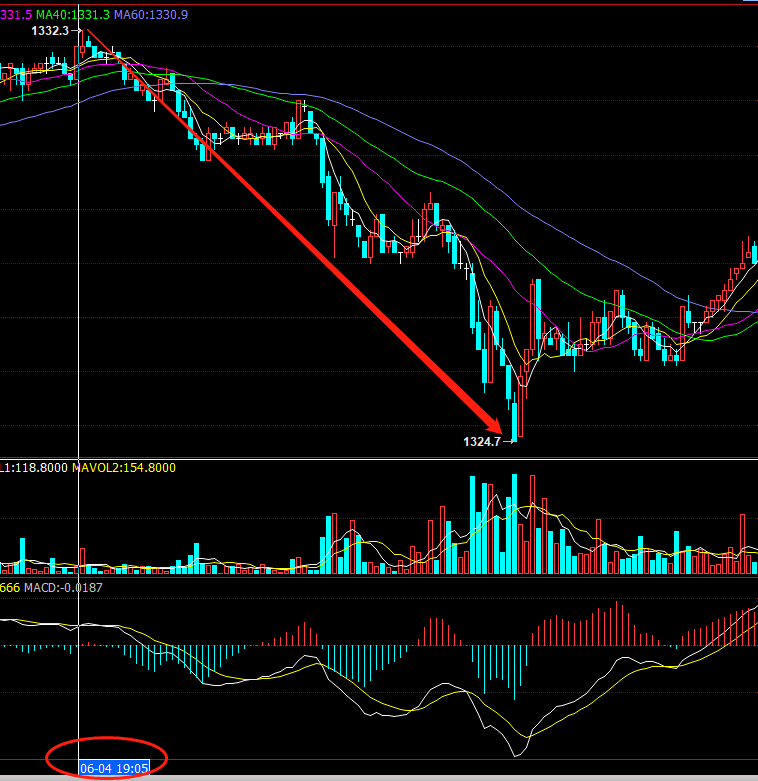The height and width of the screenshot is (781, 758).
Task: Click the MAVOL2:154.8000 volume indicator label
Action: (124, 468)
